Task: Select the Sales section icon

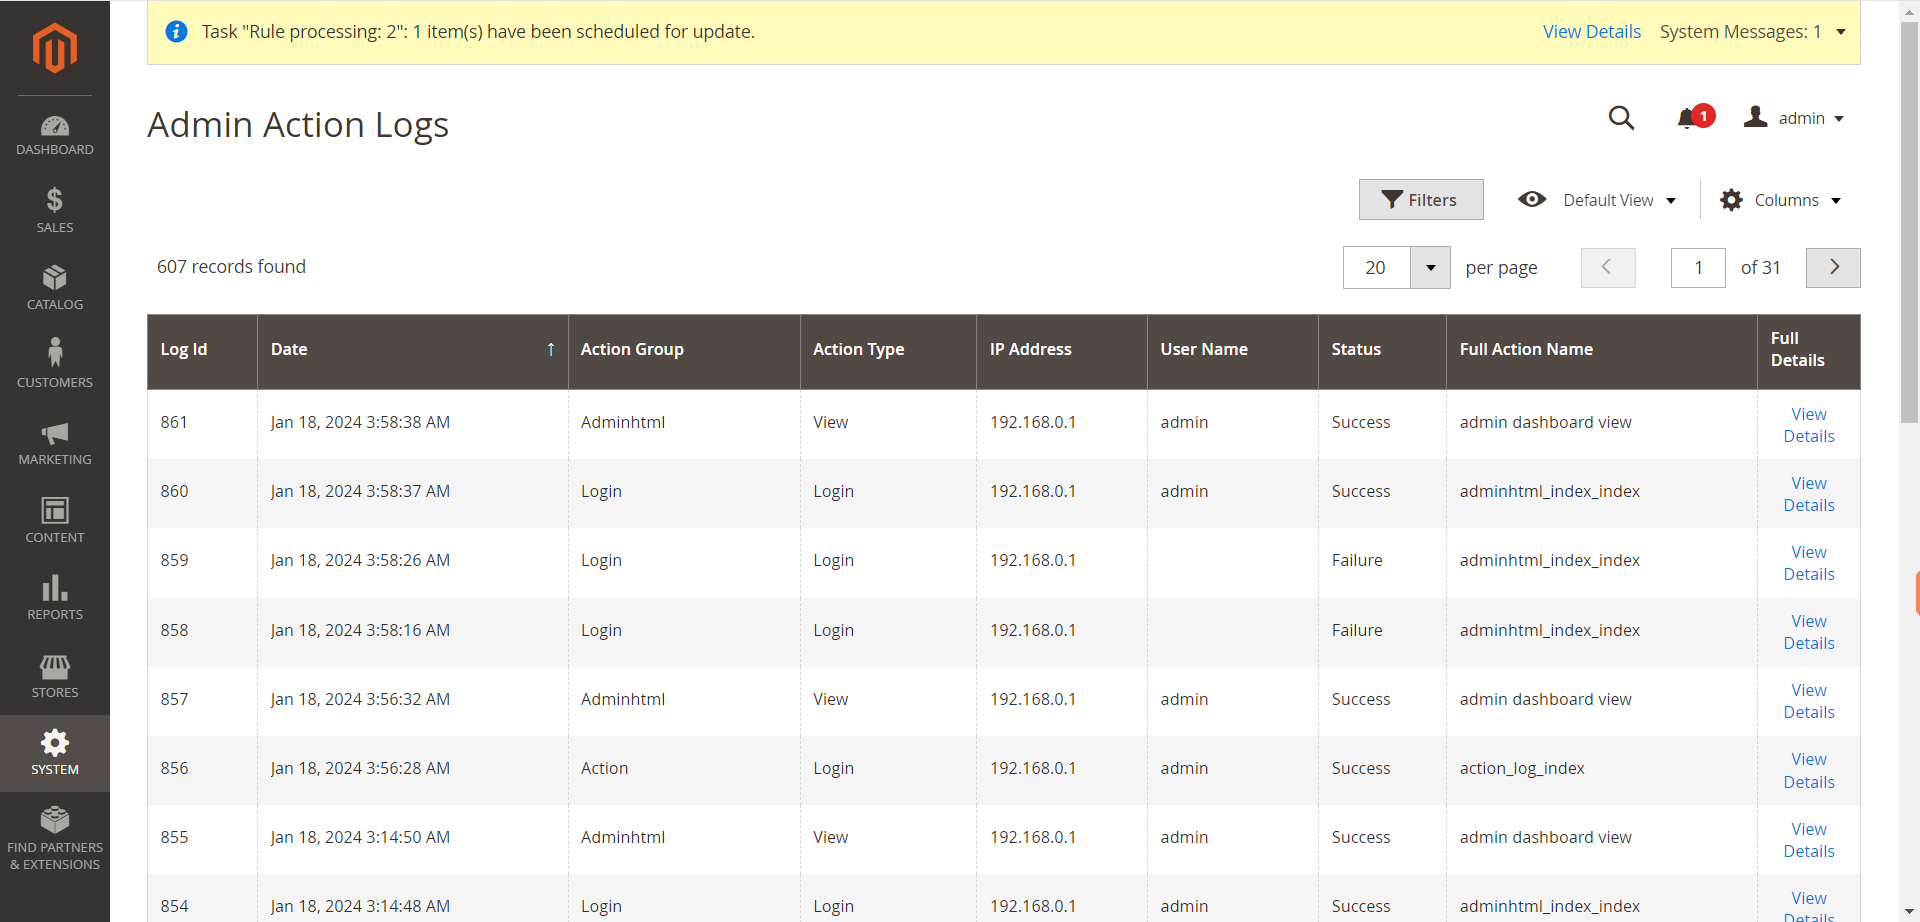Action: click(x=55, y=209)
